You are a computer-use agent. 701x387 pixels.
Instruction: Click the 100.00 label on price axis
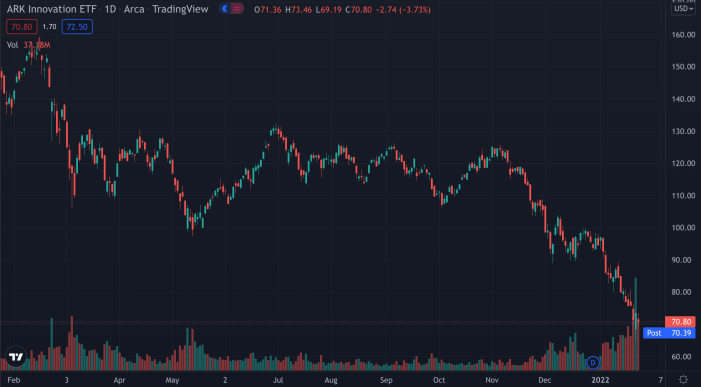[683, 228]
